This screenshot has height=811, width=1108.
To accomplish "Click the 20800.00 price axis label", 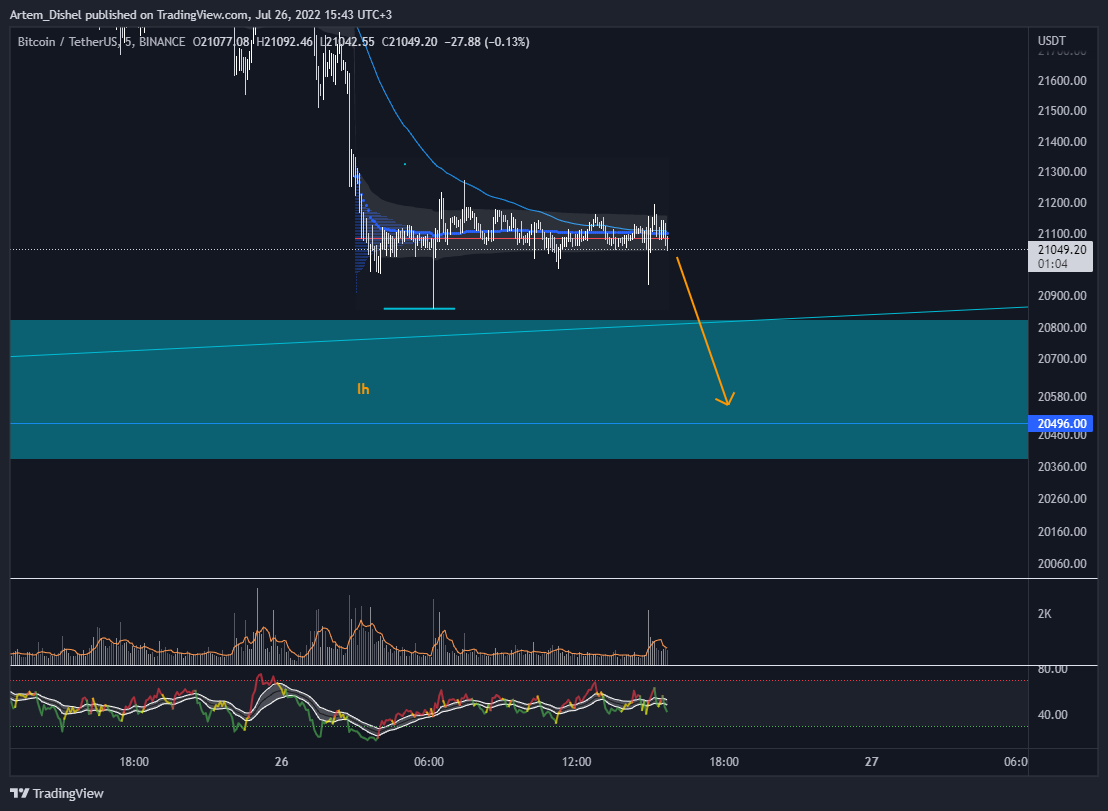I will (1061, 327).
